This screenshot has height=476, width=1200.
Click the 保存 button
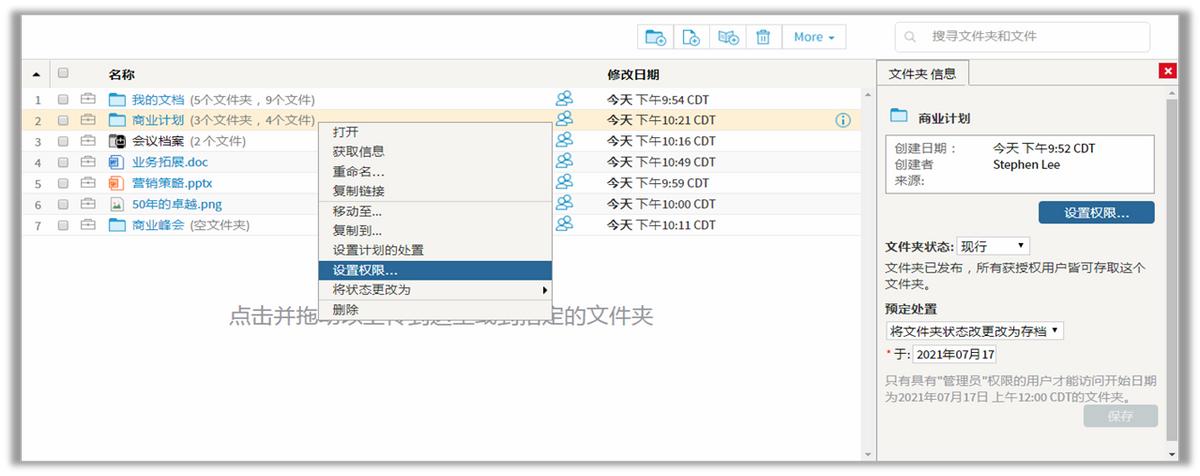[x=1120, y=416]
